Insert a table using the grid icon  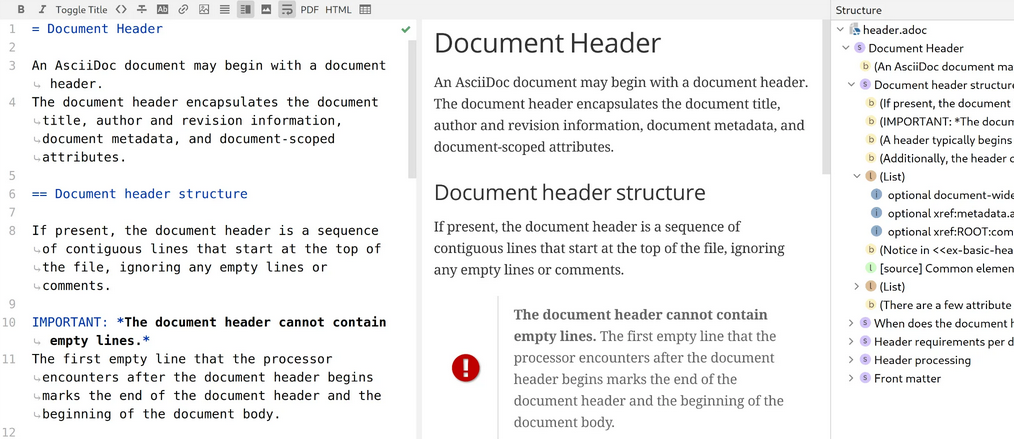[x=365, y=10]
